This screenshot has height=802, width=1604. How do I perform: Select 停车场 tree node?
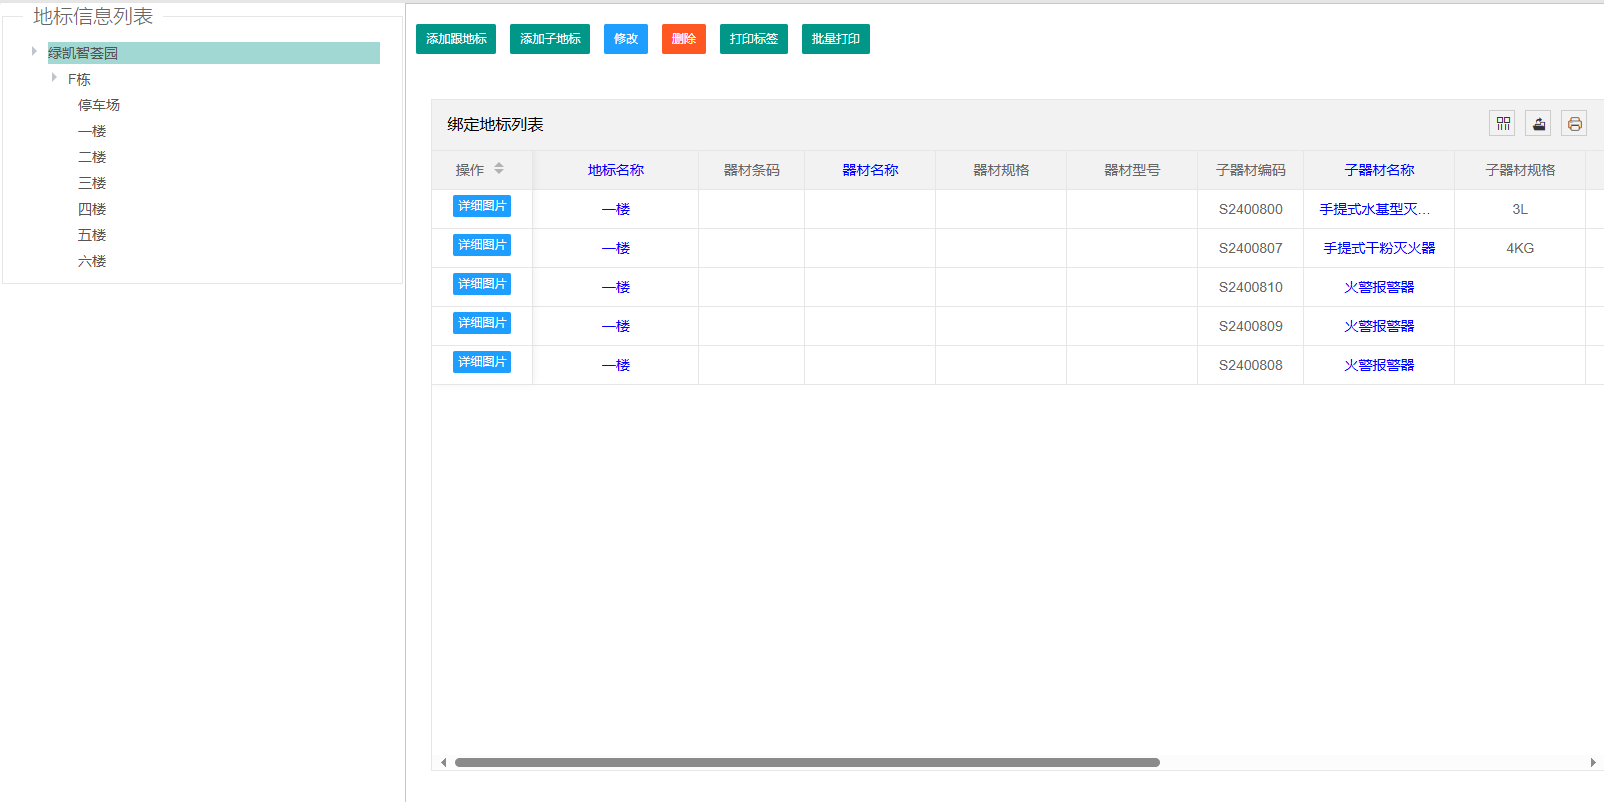99,105
